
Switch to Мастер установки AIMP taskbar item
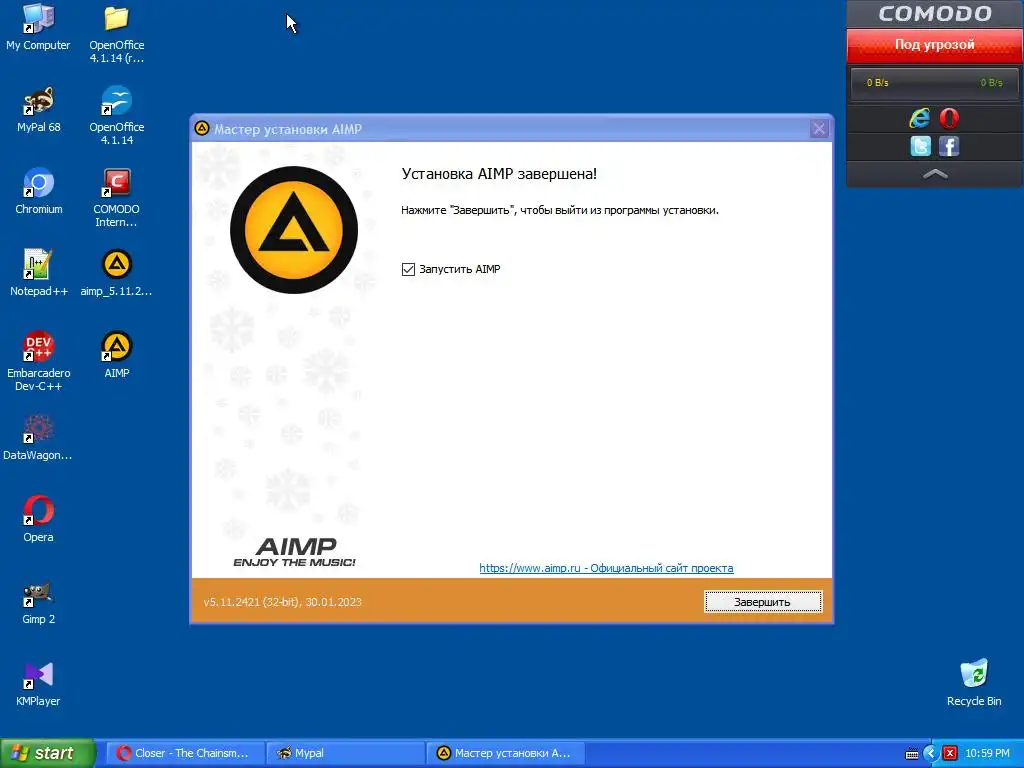click(x=505, y=753)
